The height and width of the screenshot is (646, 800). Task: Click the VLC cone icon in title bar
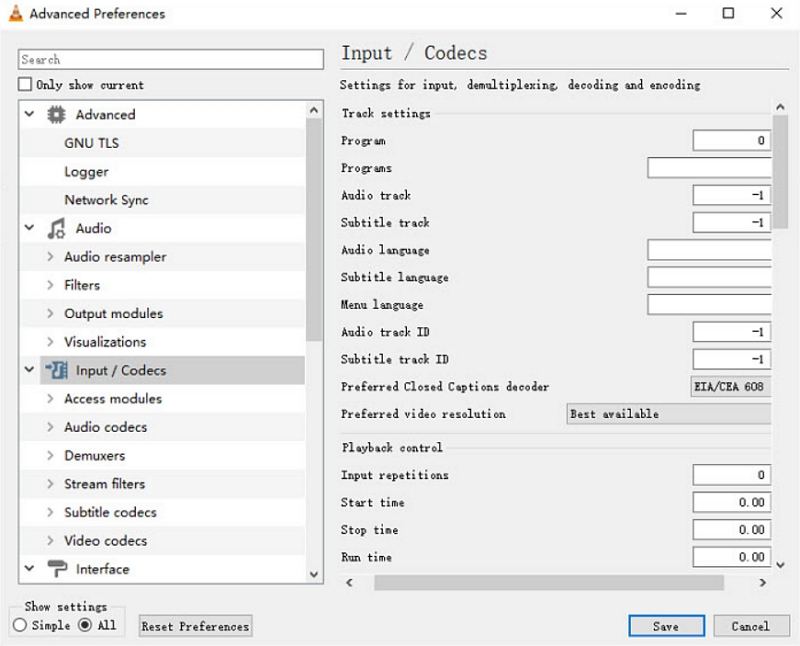tap(16, 13)
